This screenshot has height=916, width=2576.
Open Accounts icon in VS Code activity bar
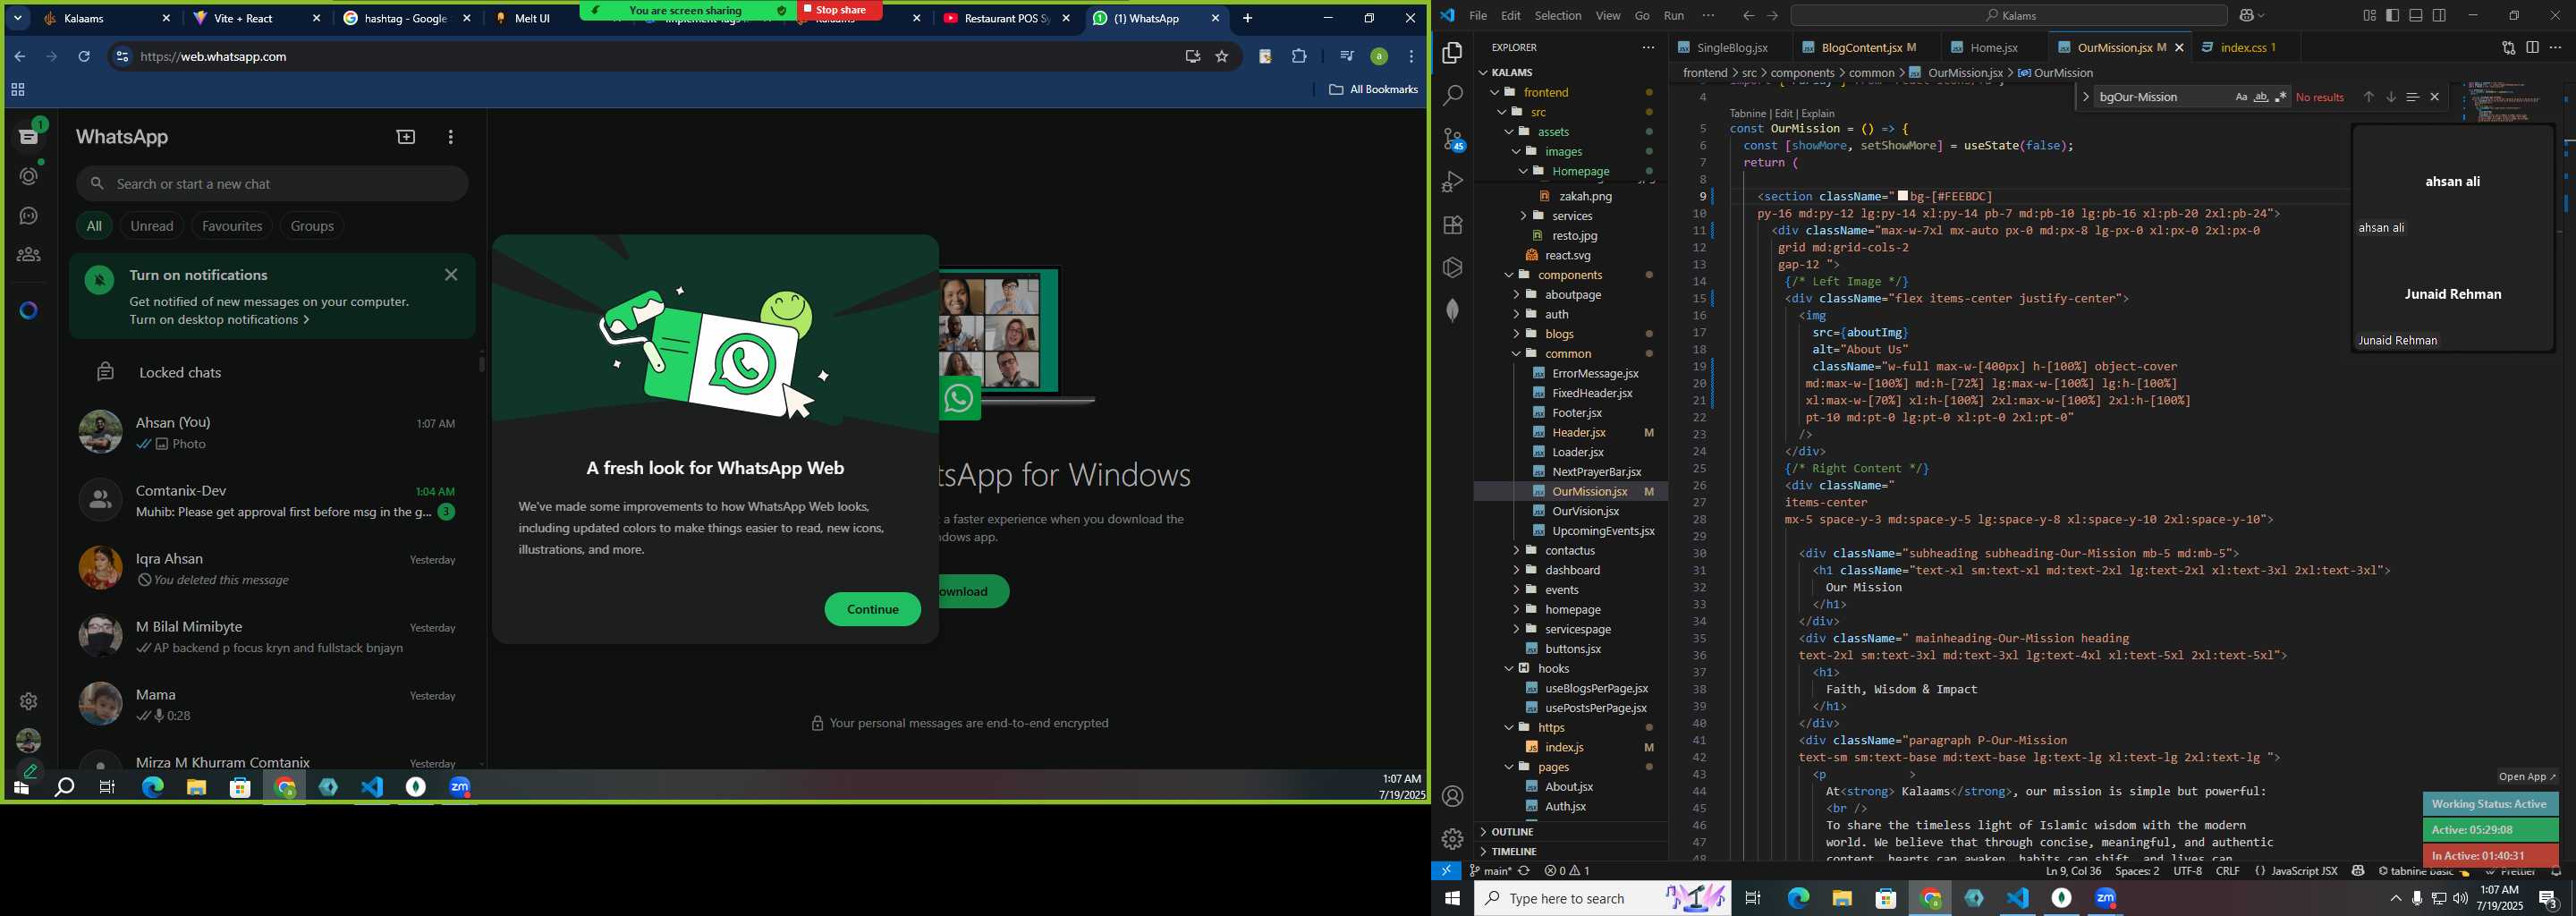pyautogui.click(x=1452, y=796)
